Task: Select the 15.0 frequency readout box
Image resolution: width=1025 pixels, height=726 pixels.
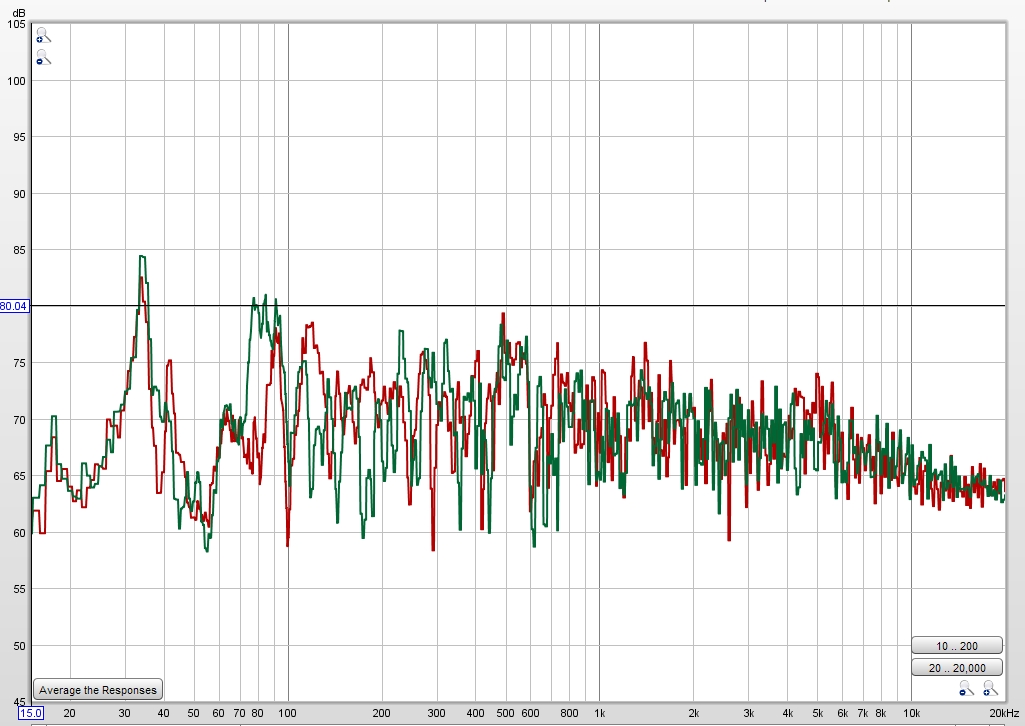Action: [31, 713]
